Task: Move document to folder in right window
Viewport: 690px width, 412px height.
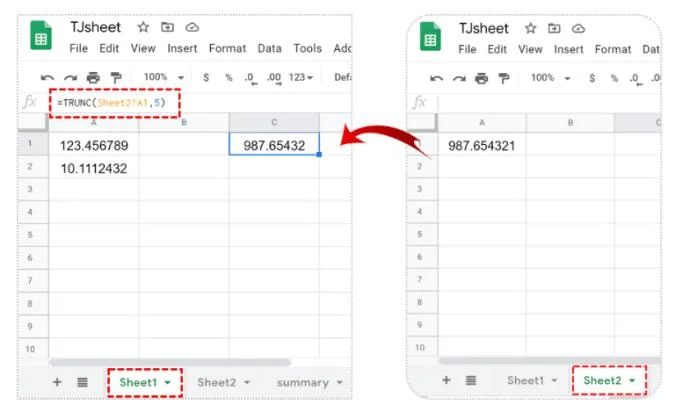Action: [554, 29]
